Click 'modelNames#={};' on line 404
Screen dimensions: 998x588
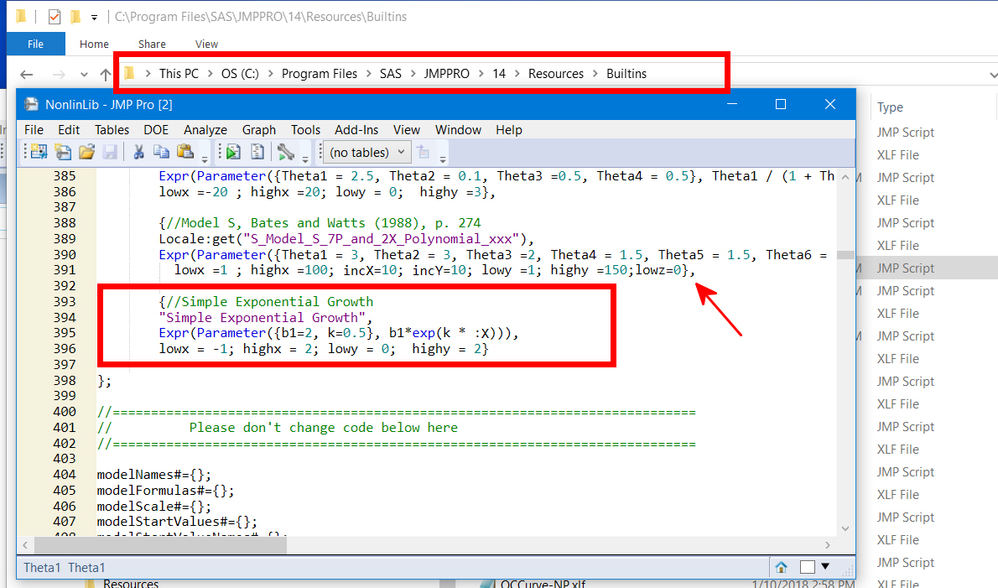pyautogui.click(x=154, y=475)
